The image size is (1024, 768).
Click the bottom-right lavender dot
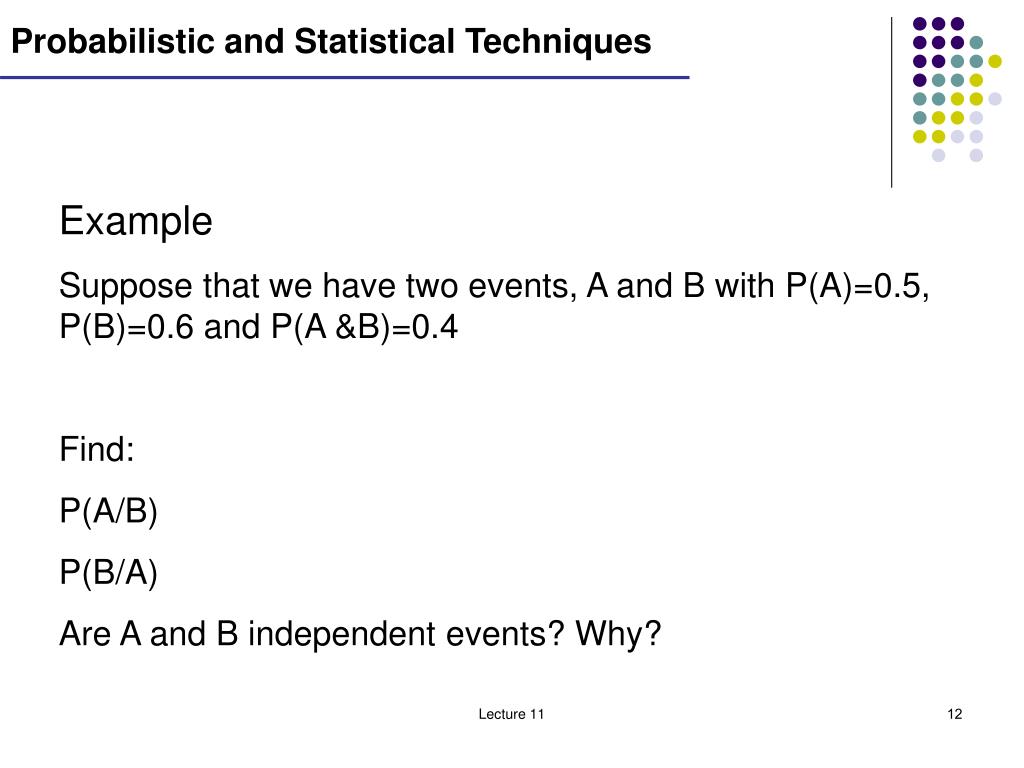(976, 155)
